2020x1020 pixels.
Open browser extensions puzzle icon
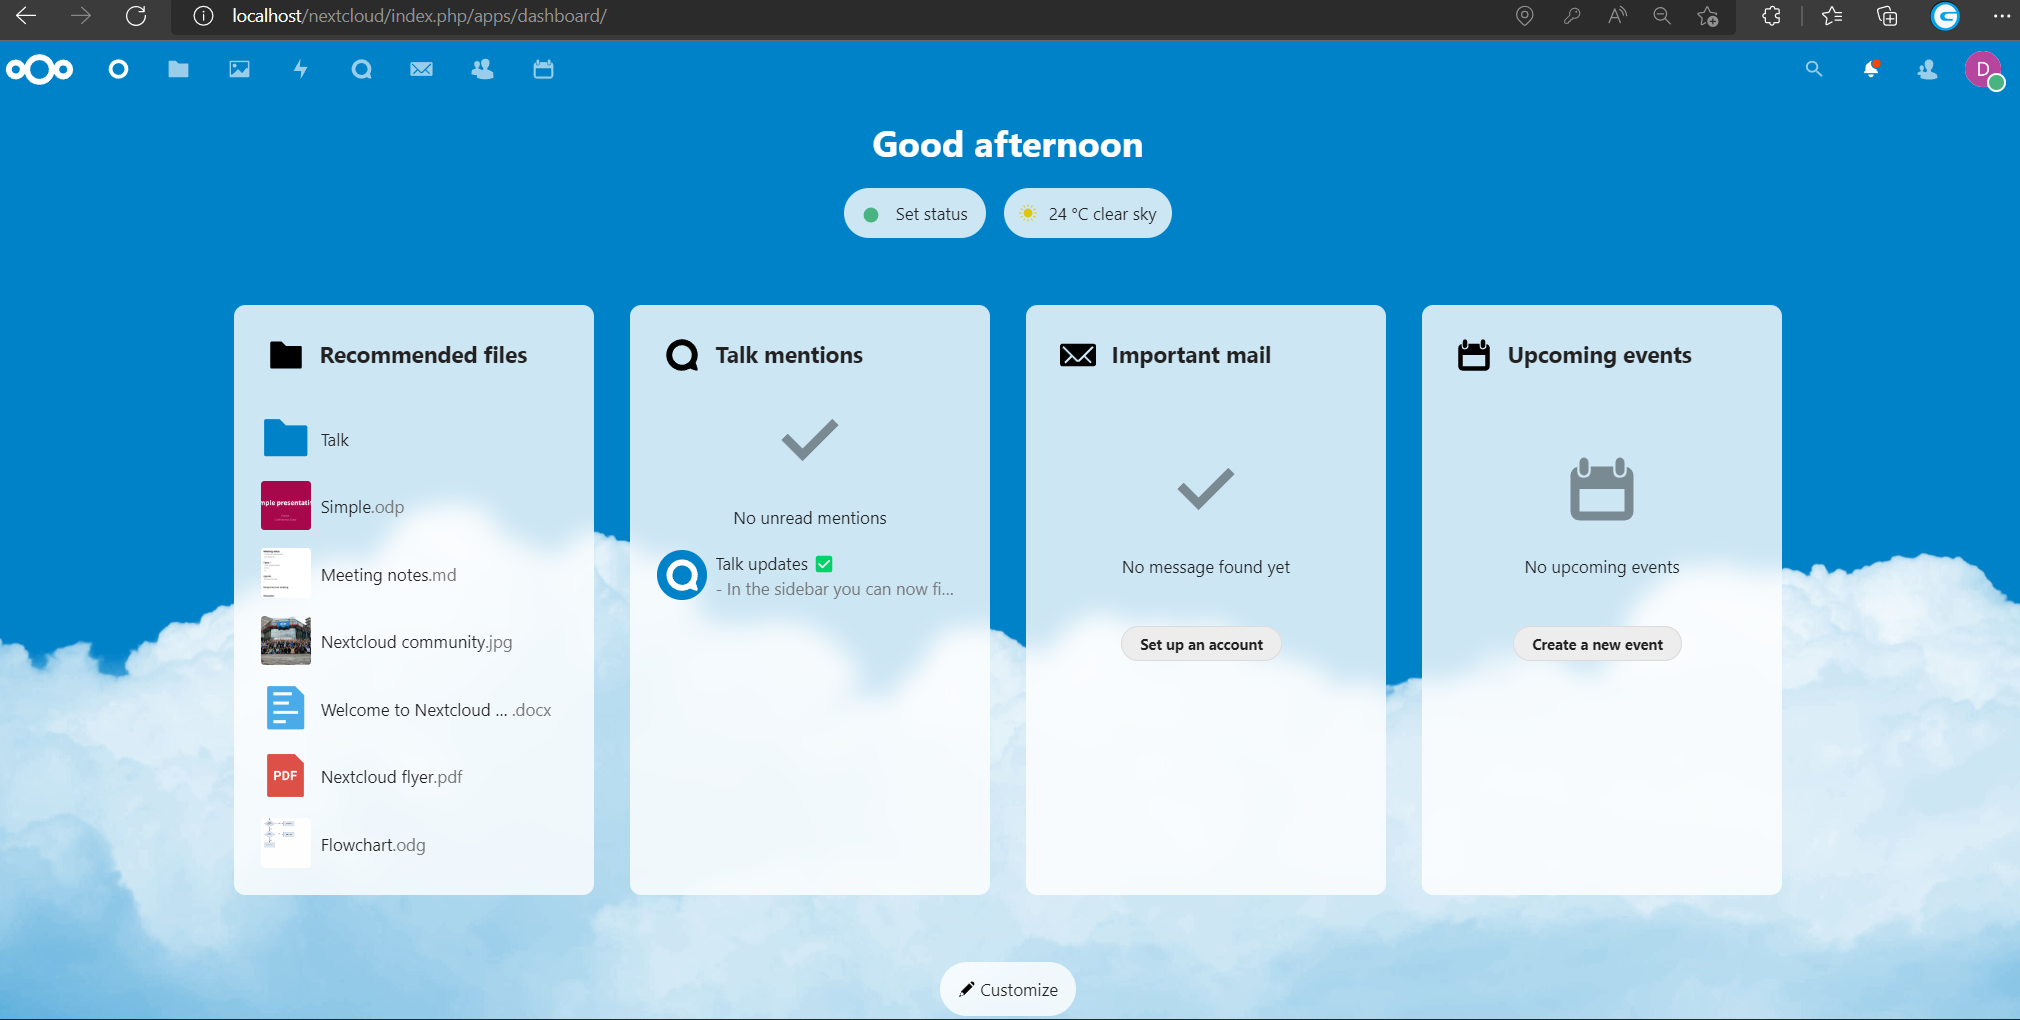tap(1771, 16)
